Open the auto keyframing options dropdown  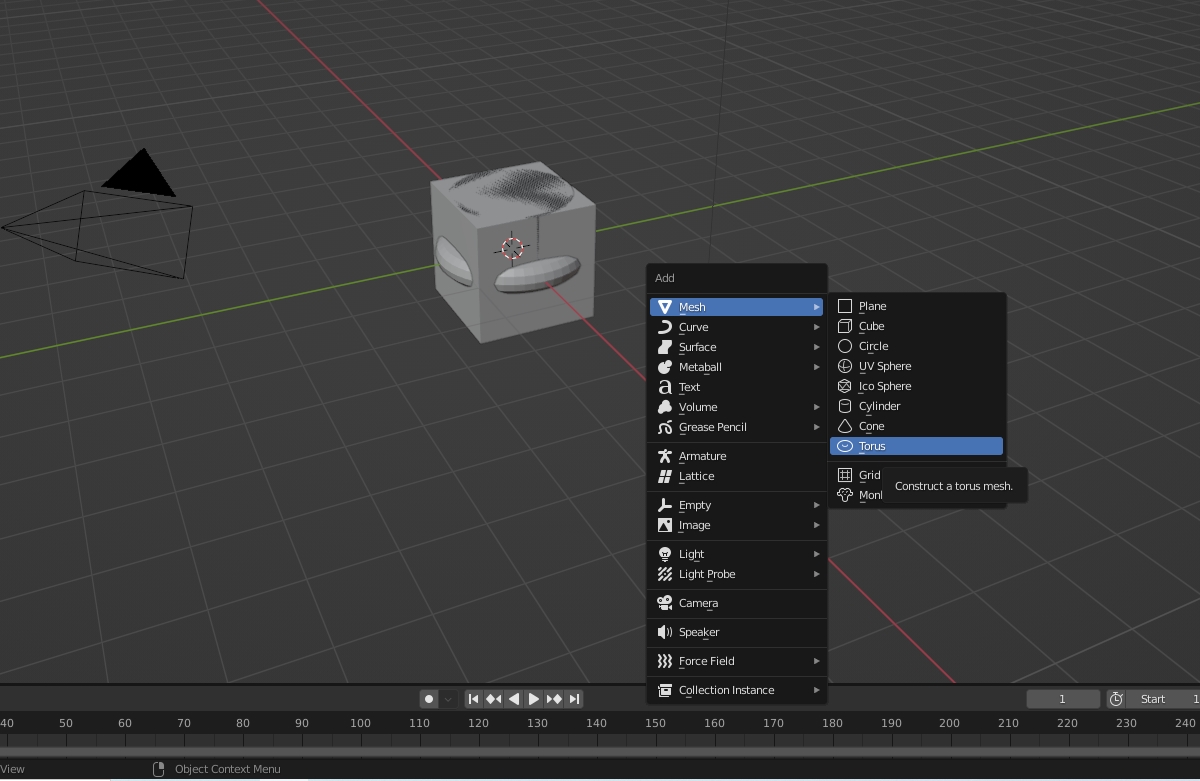(x=448, y=699)
